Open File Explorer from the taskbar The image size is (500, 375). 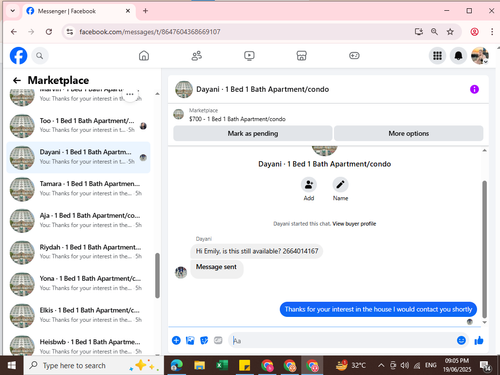tap(199, 366)
